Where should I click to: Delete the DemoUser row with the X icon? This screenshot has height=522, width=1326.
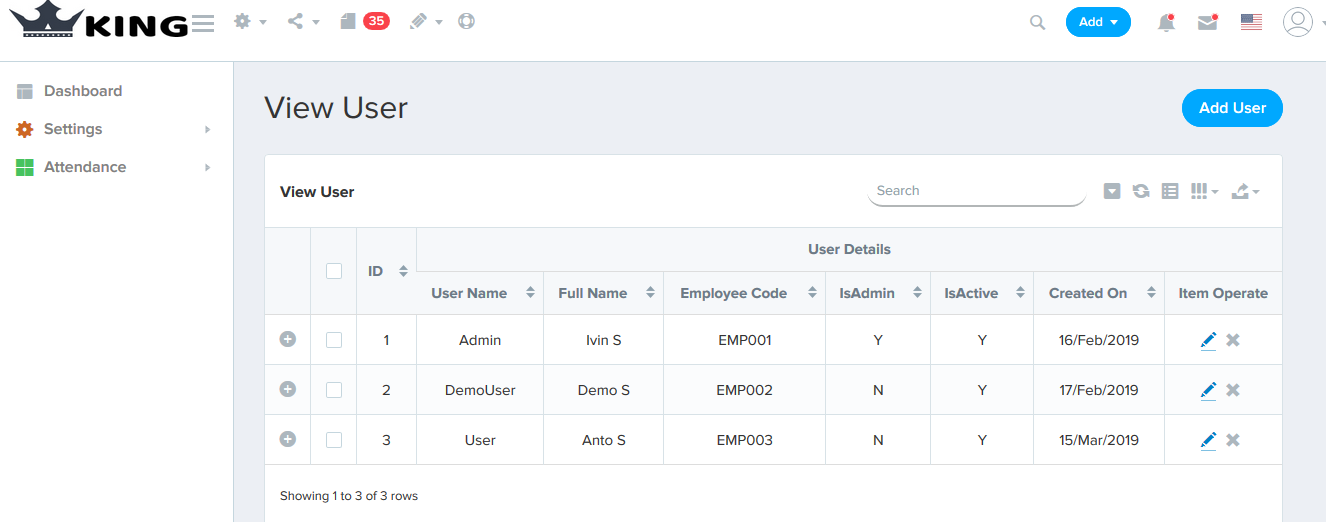pyautogui.click(x=1233, y=390)
